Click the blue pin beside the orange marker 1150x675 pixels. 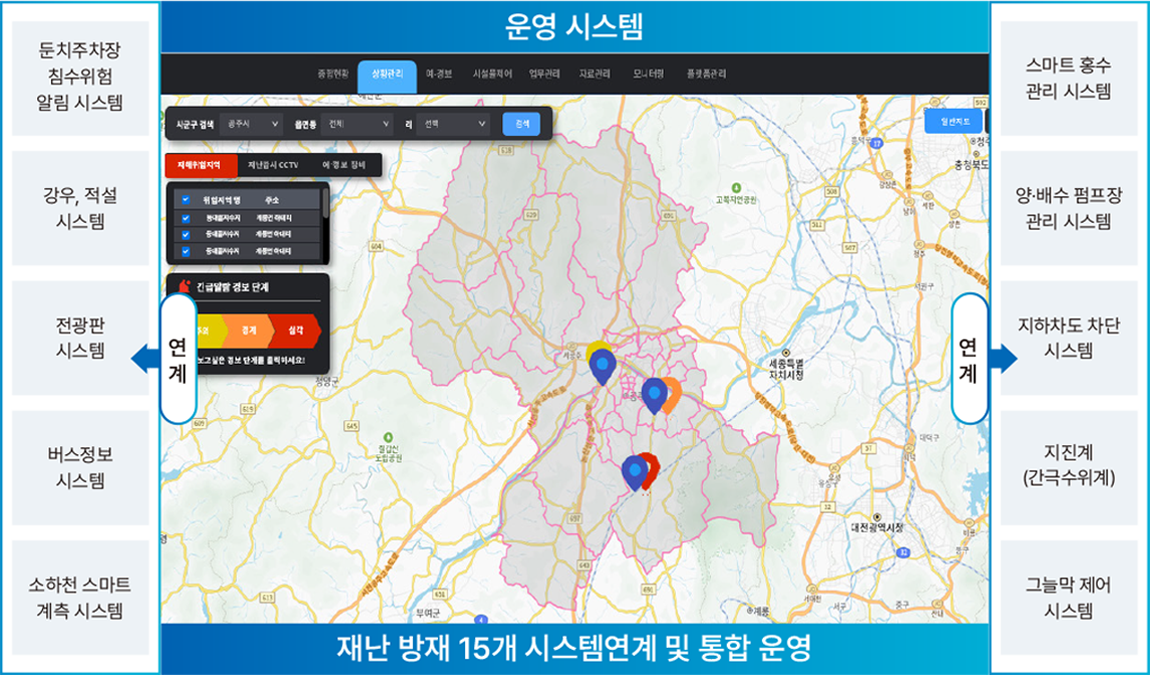[x=654, y=395]
